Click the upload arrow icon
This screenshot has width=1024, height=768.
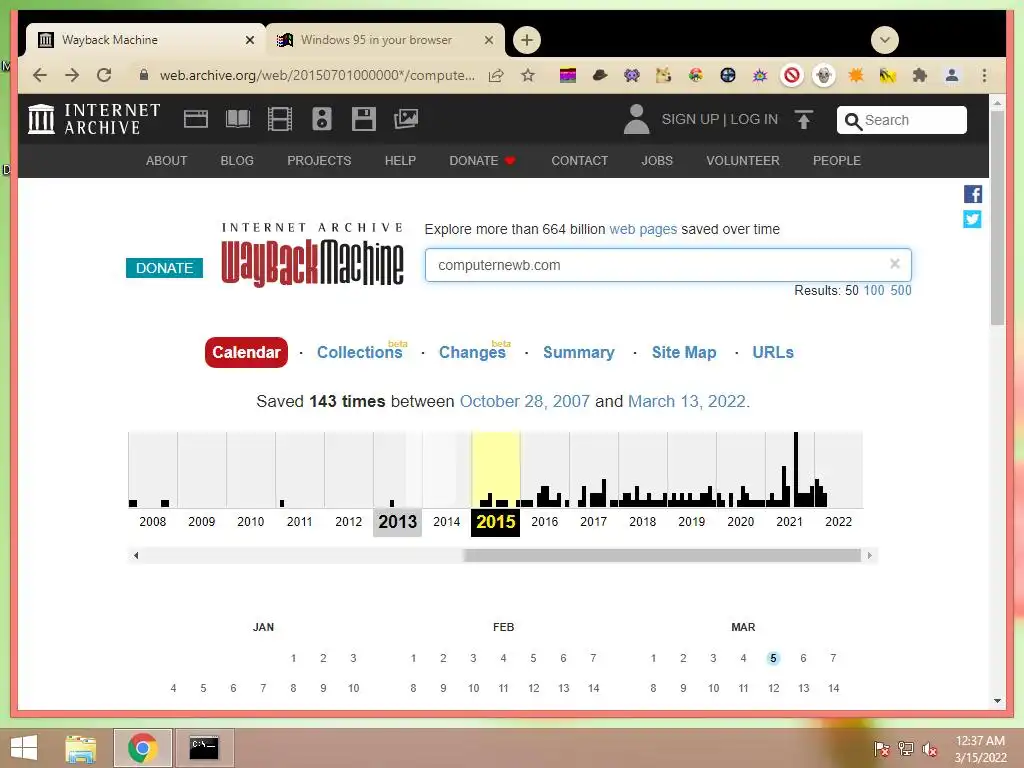pyautogui.click(x=804, y=119)
